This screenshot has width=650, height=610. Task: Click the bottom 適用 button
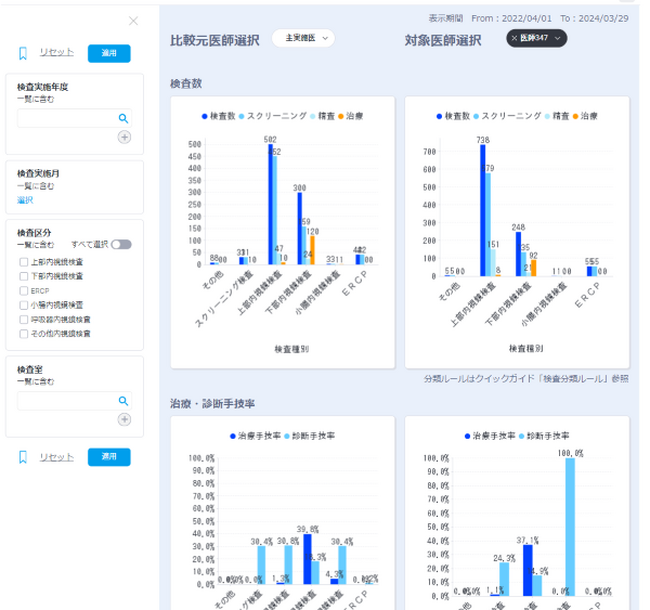coord(109,457)
